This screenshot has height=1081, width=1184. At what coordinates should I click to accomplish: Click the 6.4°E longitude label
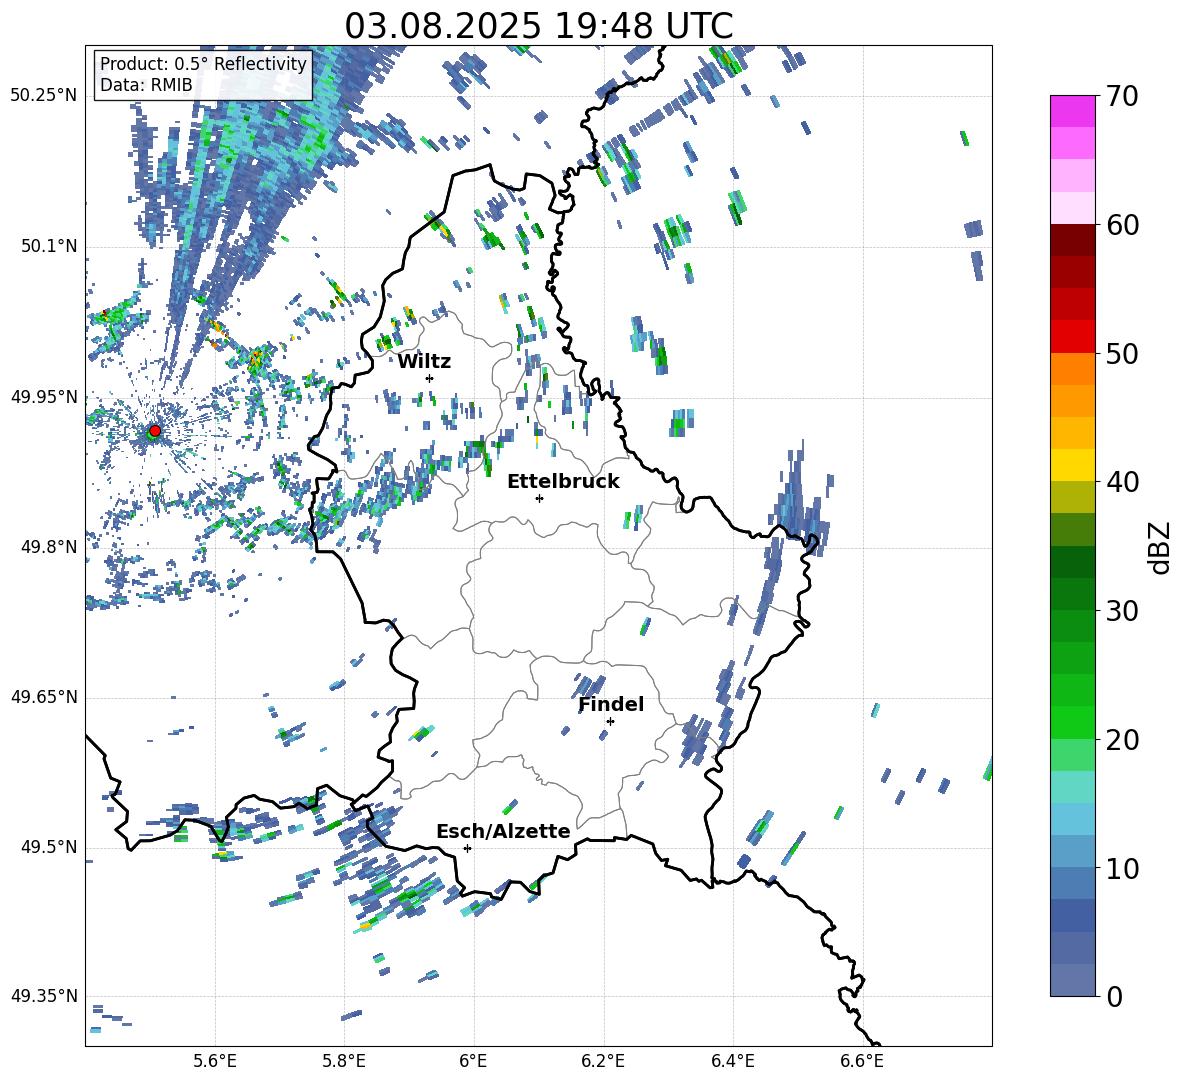click(732, 1062)
